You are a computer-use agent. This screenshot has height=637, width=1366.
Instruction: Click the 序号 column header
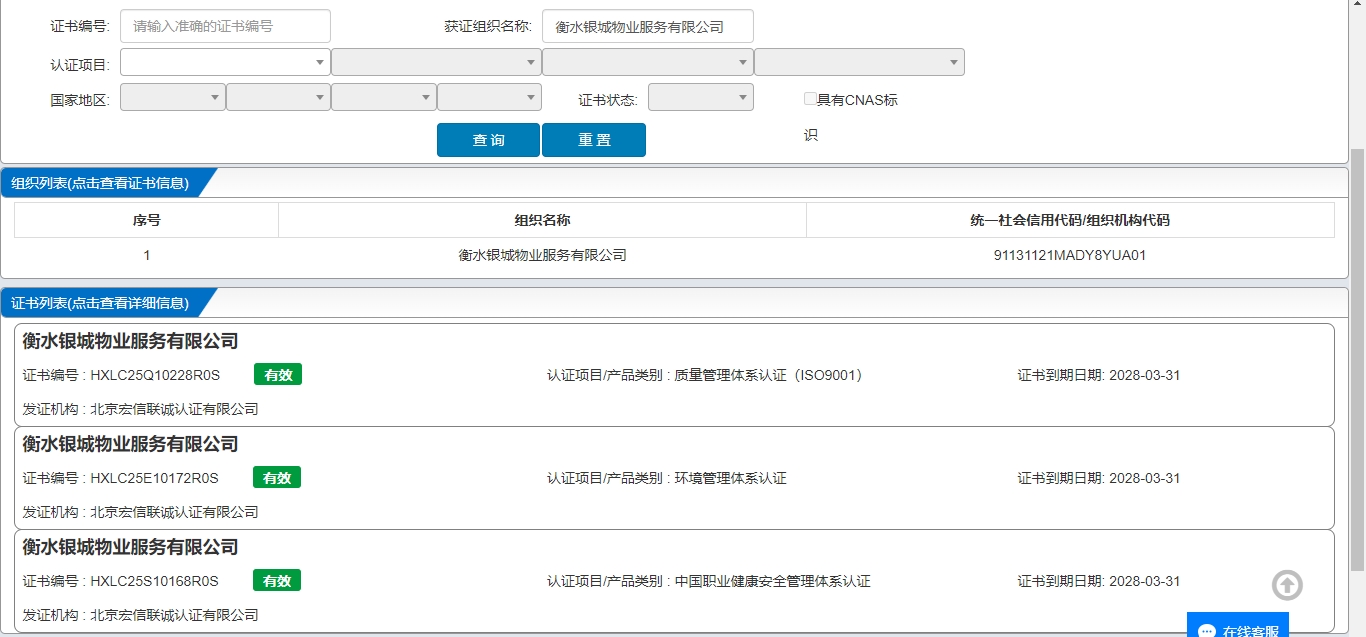coord(146,220)
